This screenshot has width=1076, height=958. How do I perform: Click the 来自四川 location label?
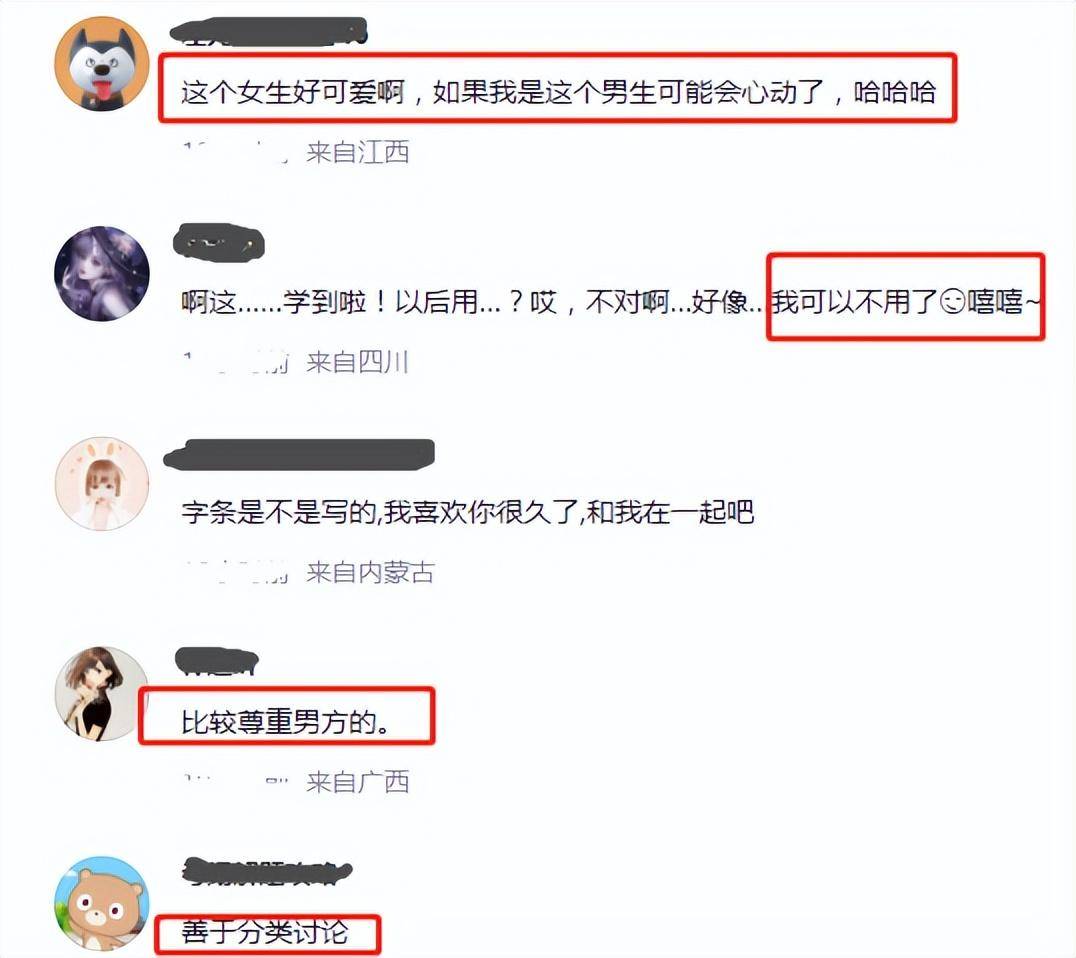tap(358, 362)
